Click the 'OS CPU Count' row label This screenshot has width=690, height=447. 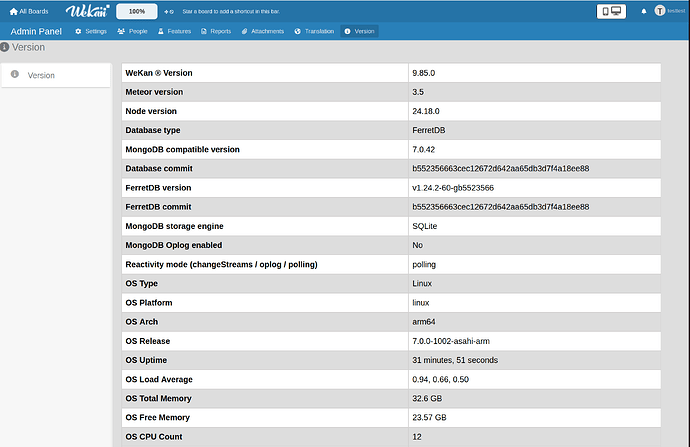154,436
